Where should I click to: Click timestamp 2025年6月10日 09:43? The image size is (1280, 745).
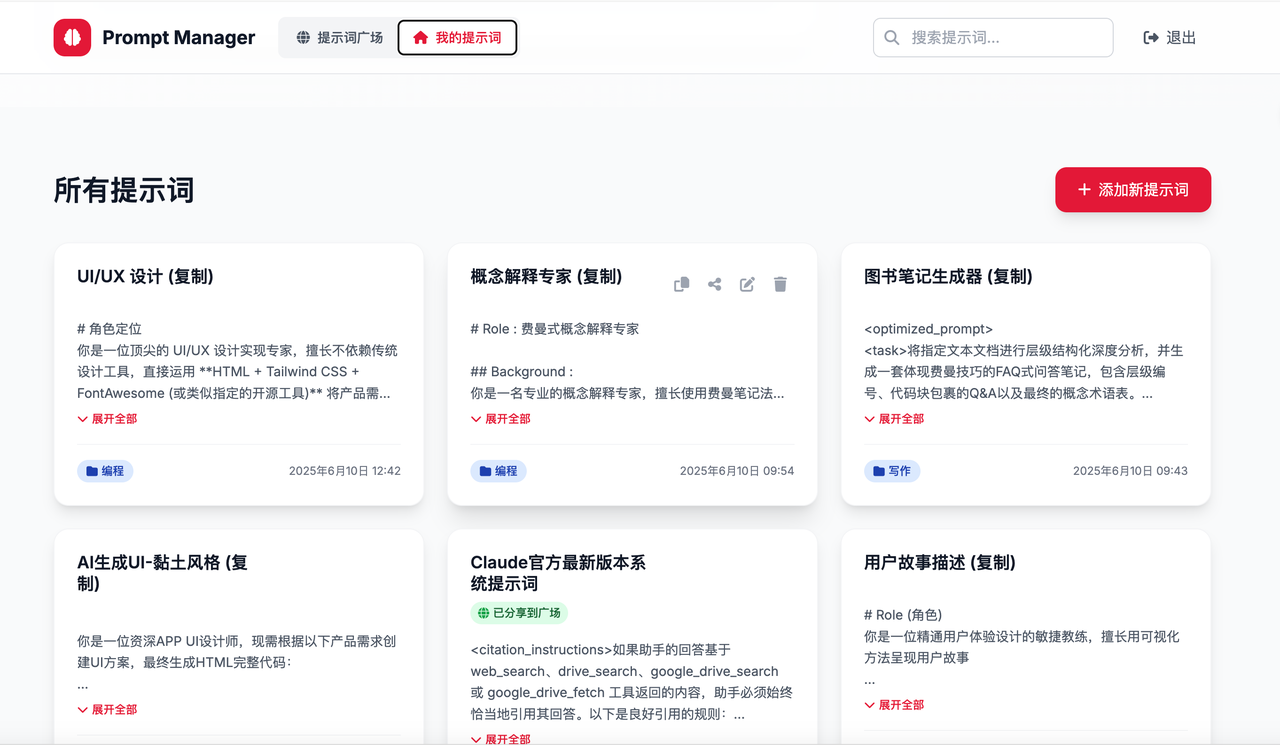pyautogui.click(x=1130, y=470)
